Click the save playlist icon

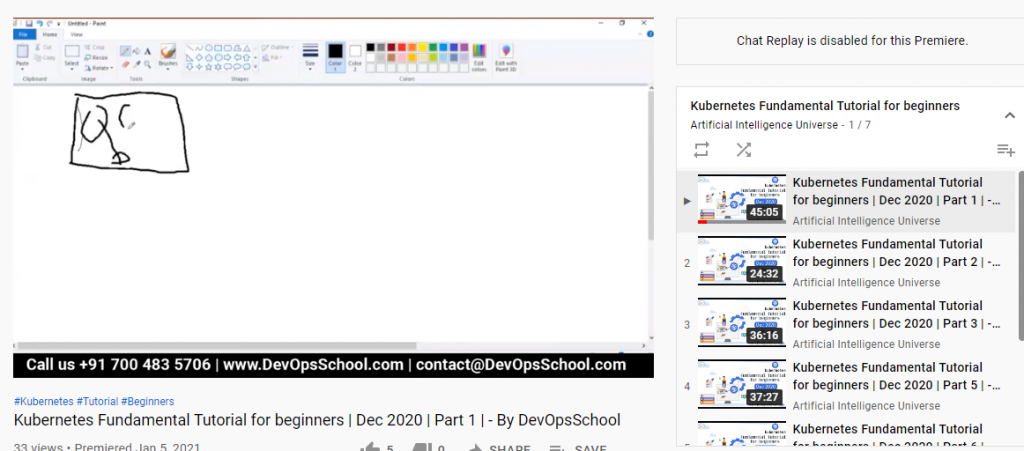[x=1005, y=150]
